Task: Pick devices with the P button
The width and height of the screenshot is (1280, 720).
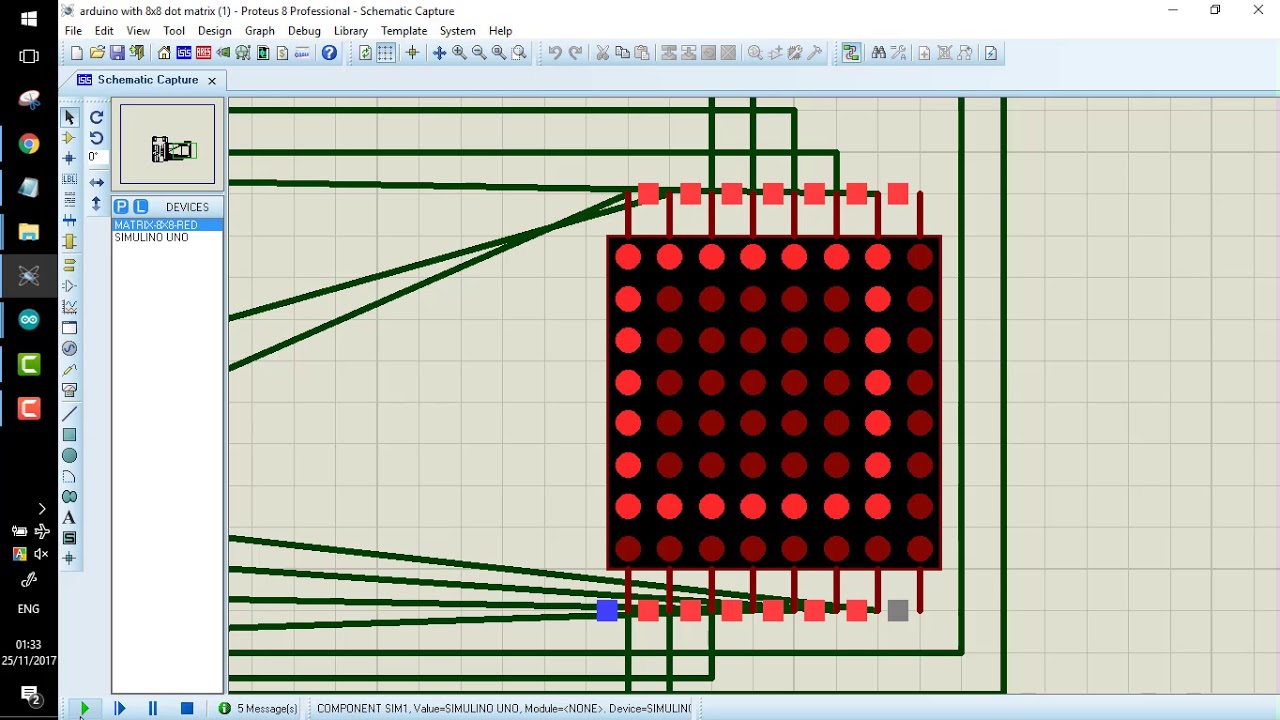Action: pos(121,206)
